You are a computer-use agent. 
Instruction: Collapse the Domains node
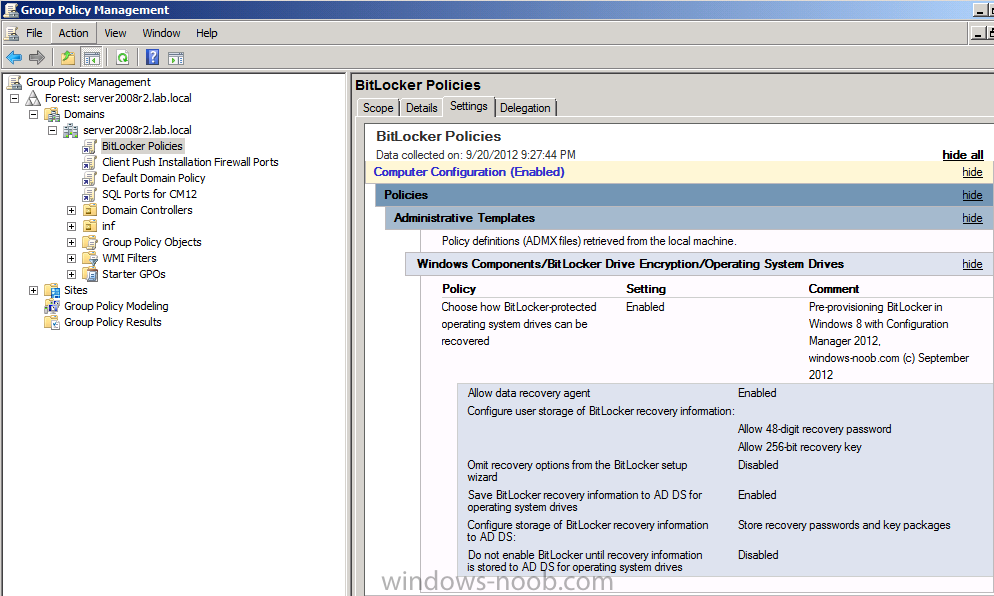click(34, 114)
